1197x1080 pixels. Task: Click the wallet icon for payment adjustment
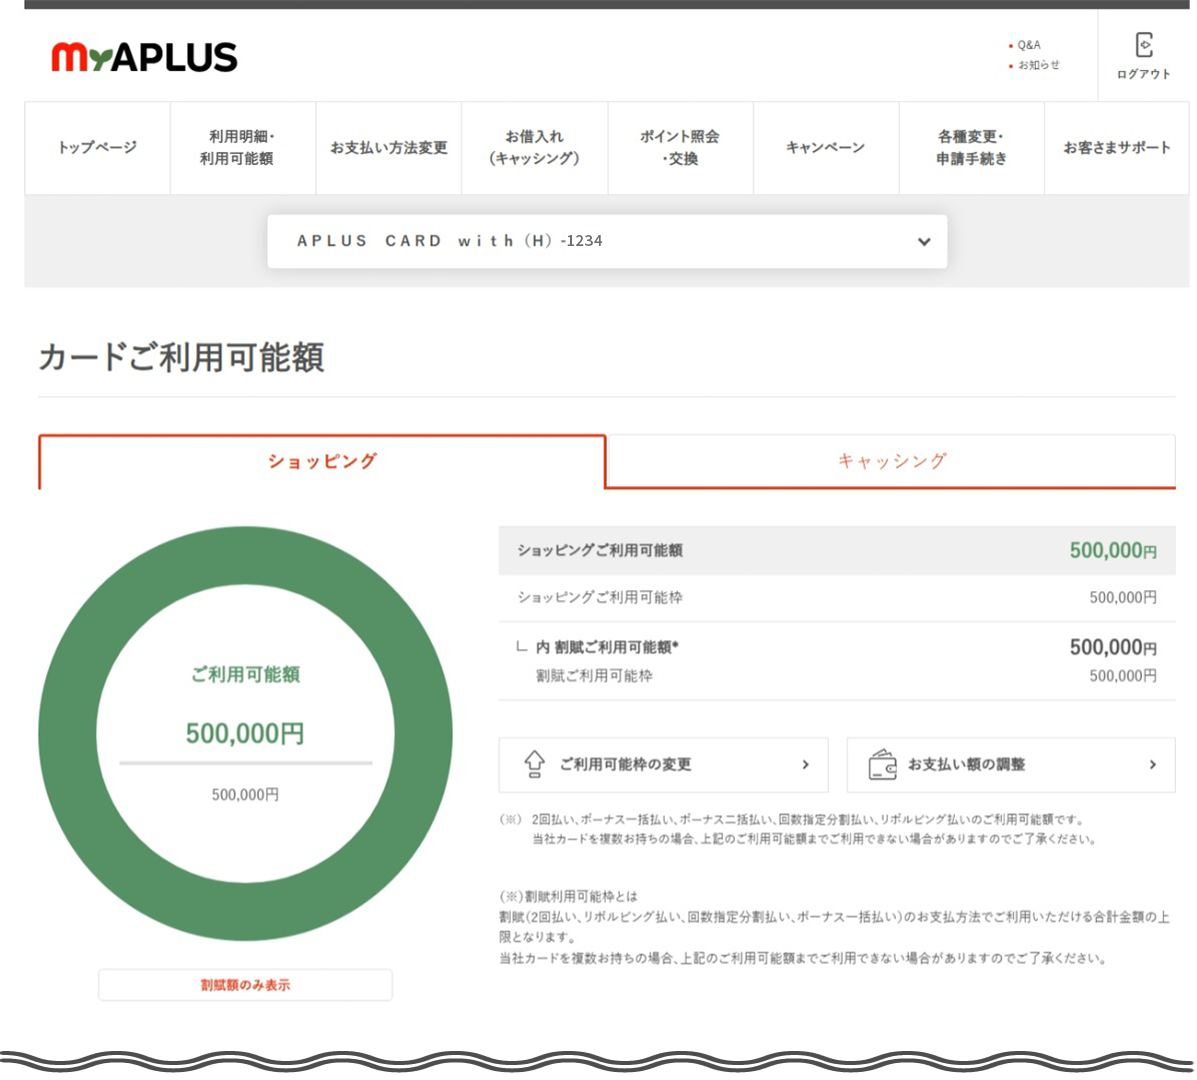[x=882, y=764]
